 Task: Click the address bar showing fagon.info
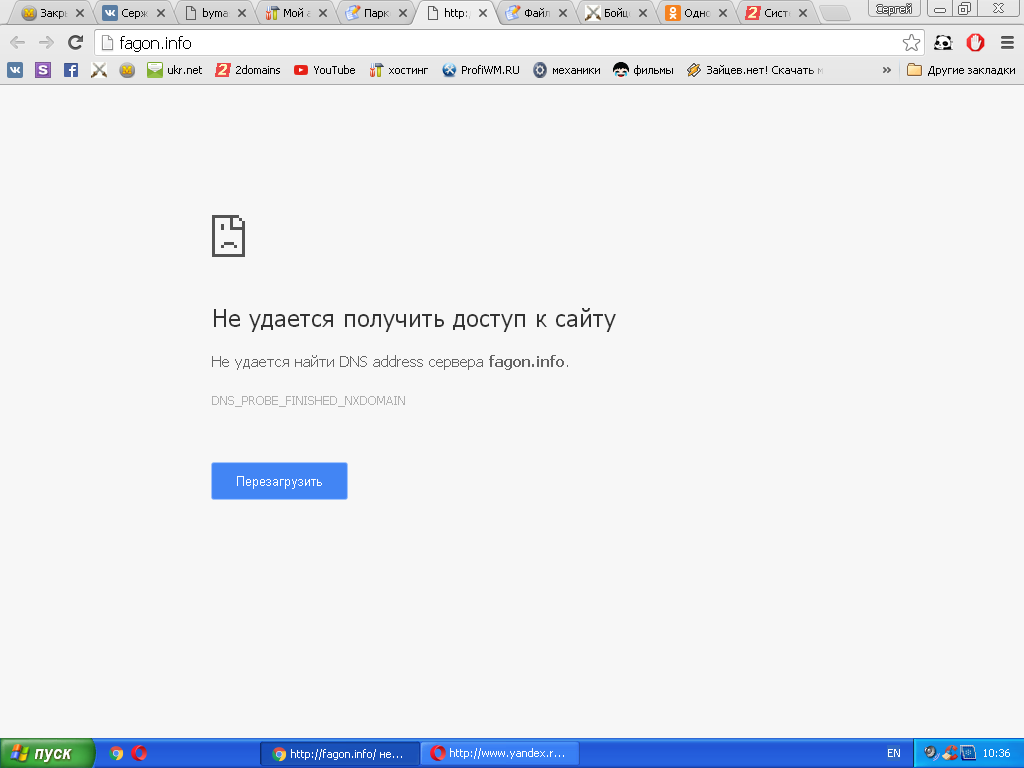[x=500, y=43]
